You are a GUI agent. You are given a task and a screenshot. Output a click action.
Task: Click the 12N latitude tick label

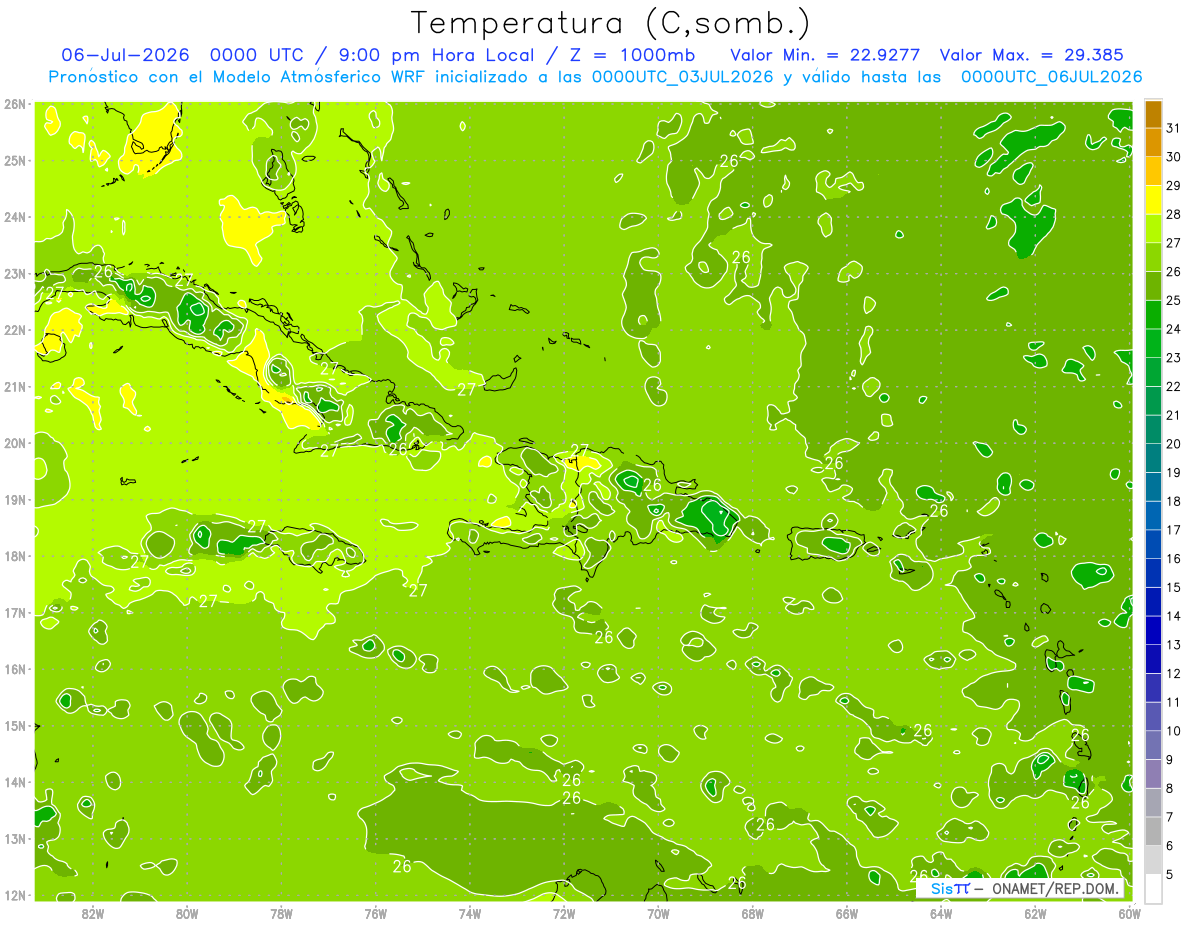click(x=15, y=895)
